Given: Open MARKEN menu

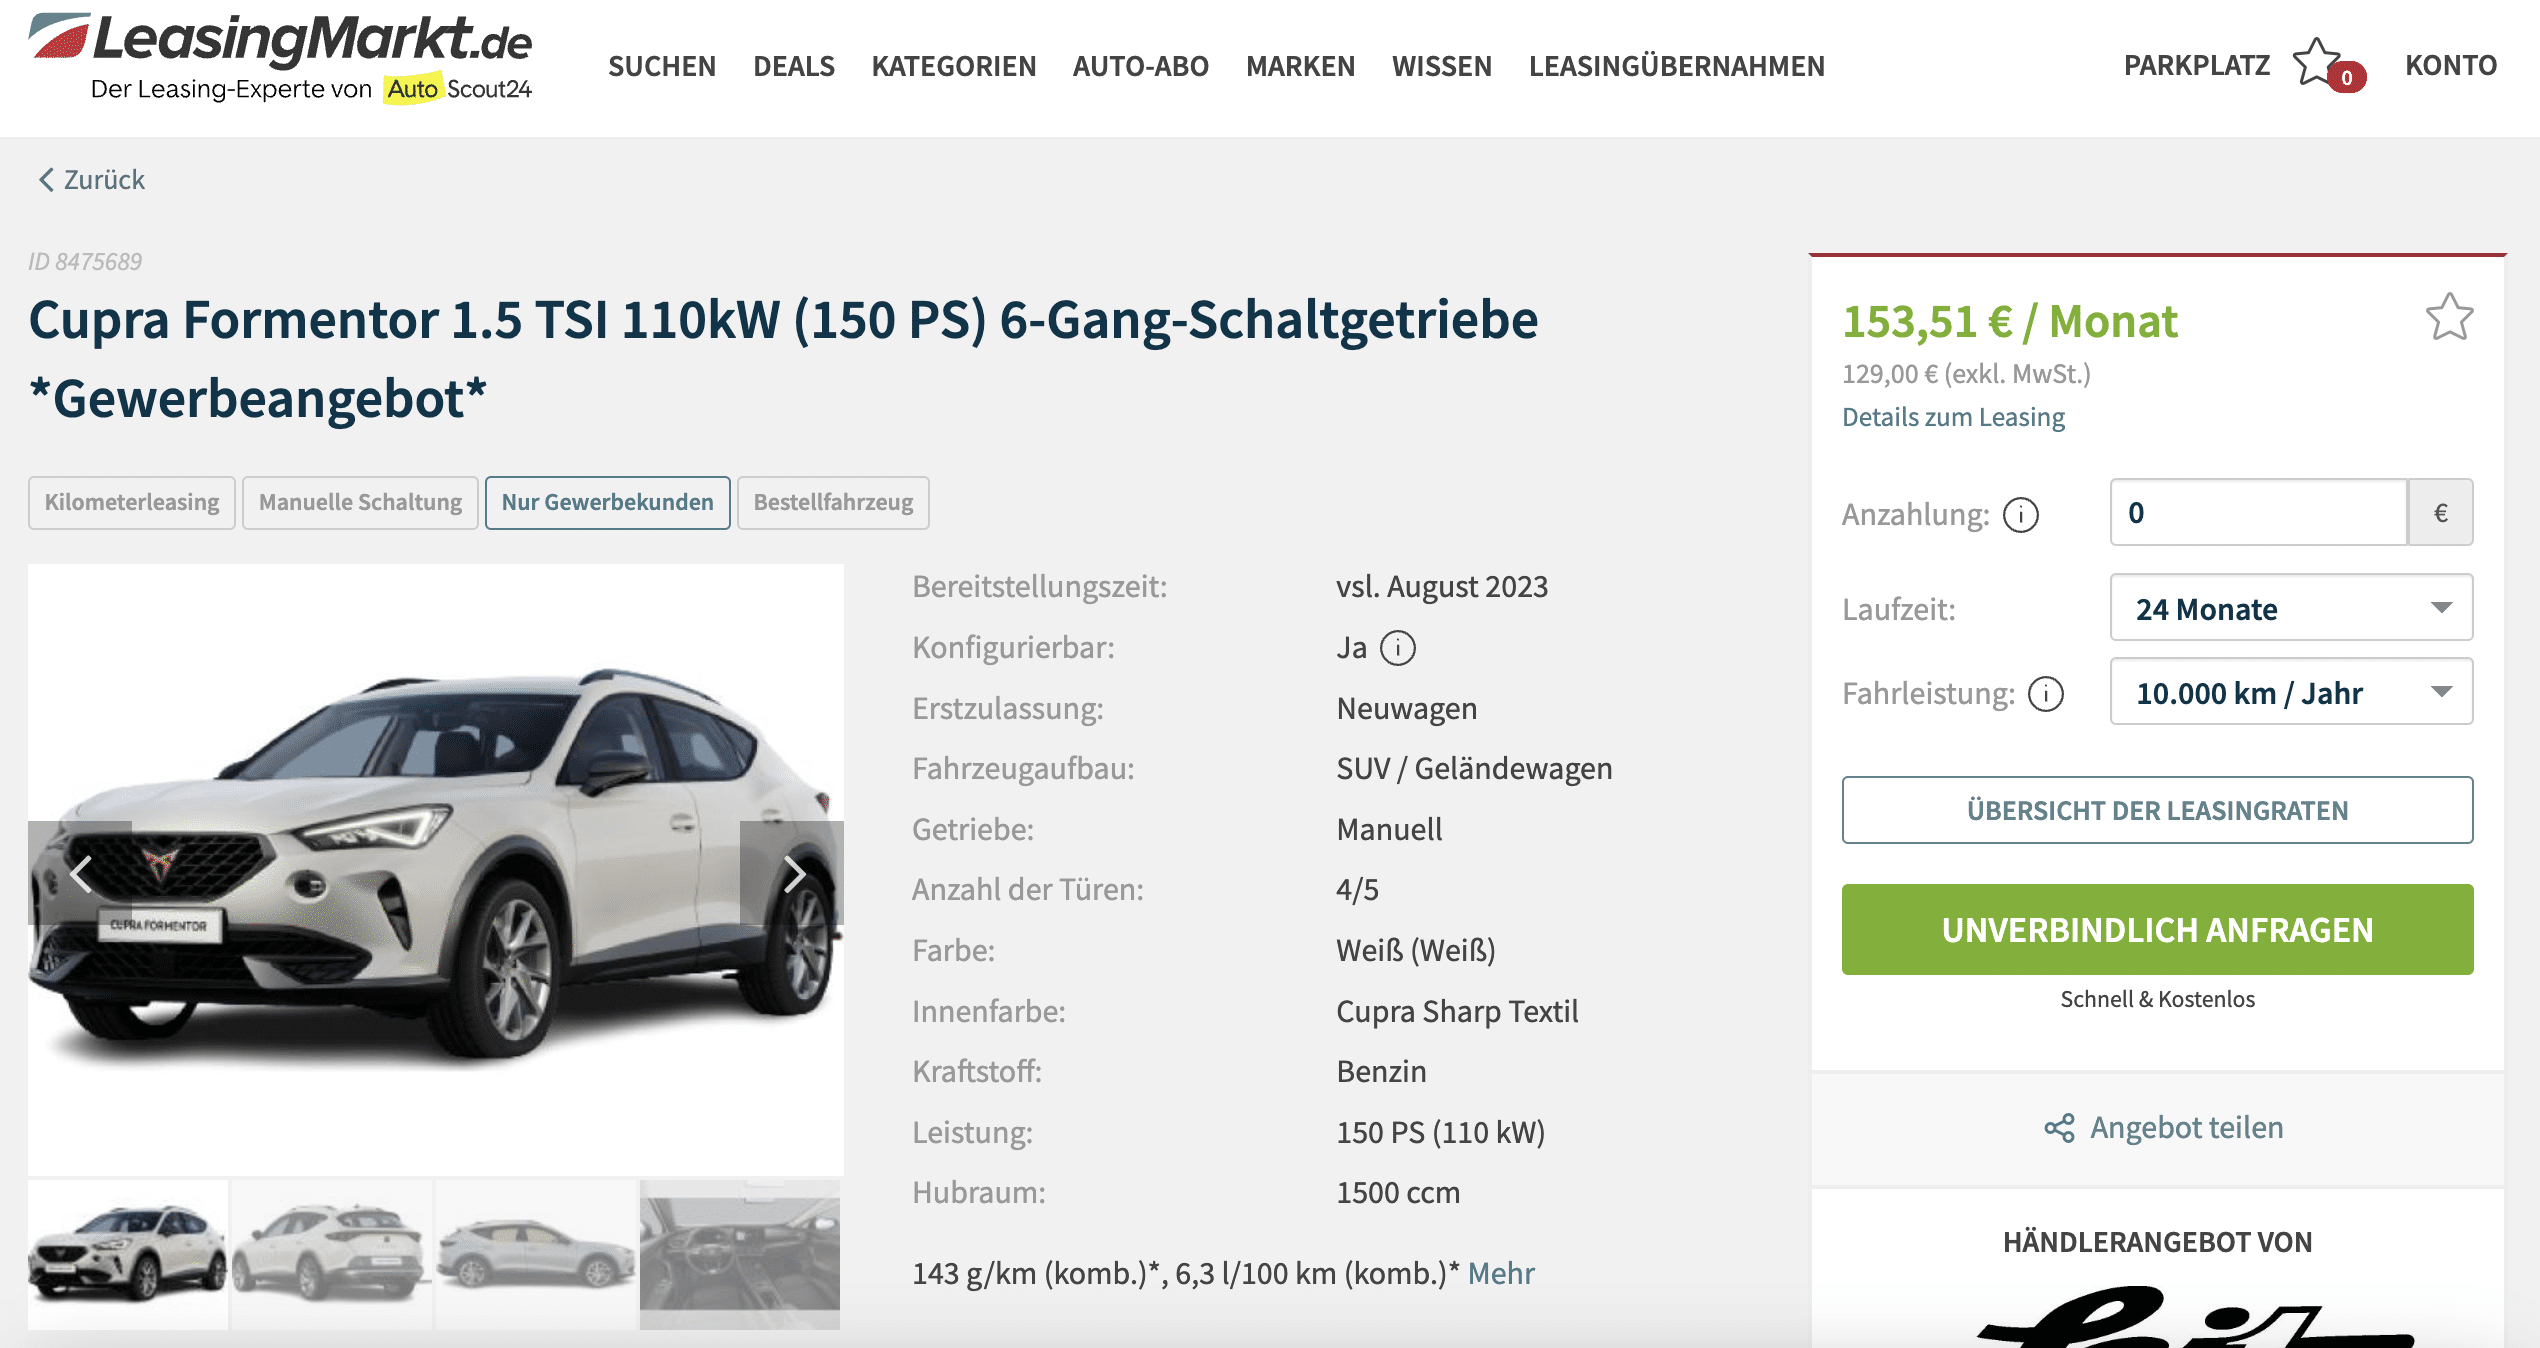Looking at the screenshot, I should click(1300, 66).
